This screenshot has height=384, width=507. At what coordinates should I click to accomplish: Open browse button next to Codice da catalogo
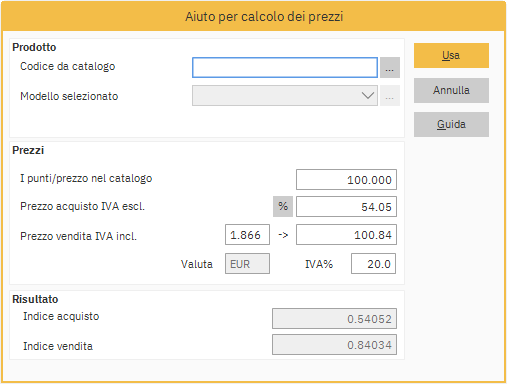tap(390, 67)
